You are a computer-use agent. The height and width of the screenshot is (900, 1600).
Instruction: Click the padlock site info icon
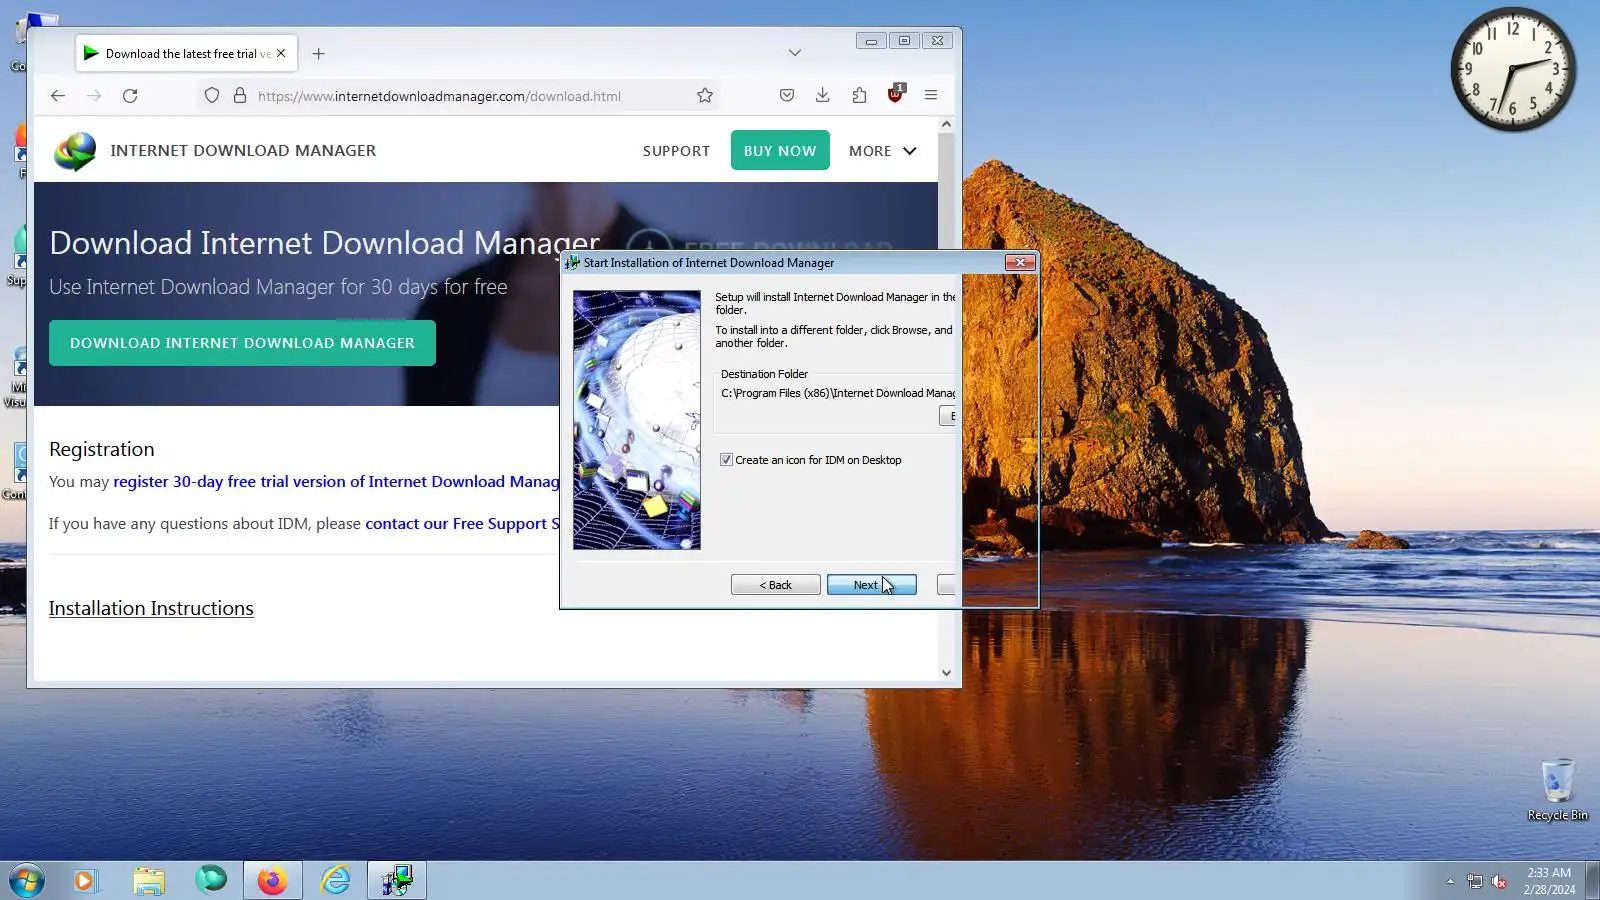(240, 96)
